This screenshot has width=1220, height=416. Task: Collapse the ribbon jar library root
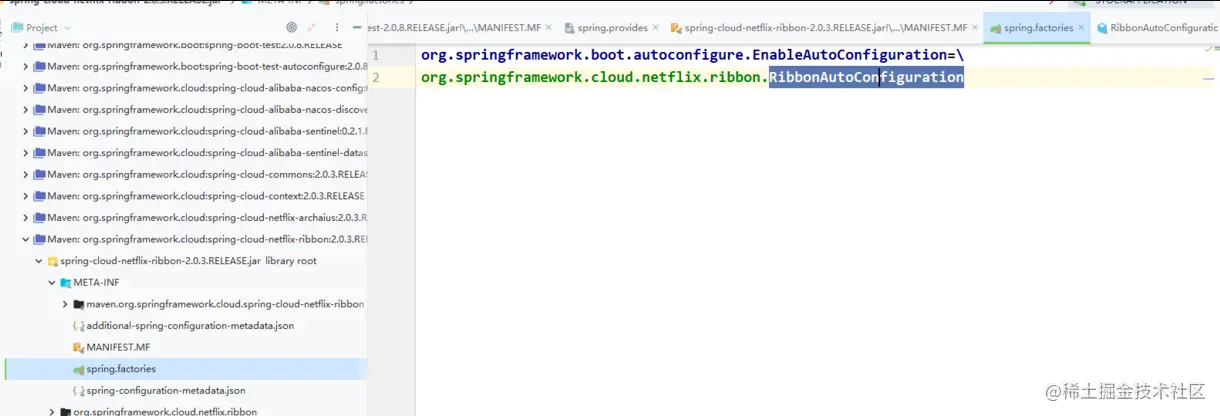[39, 261]
